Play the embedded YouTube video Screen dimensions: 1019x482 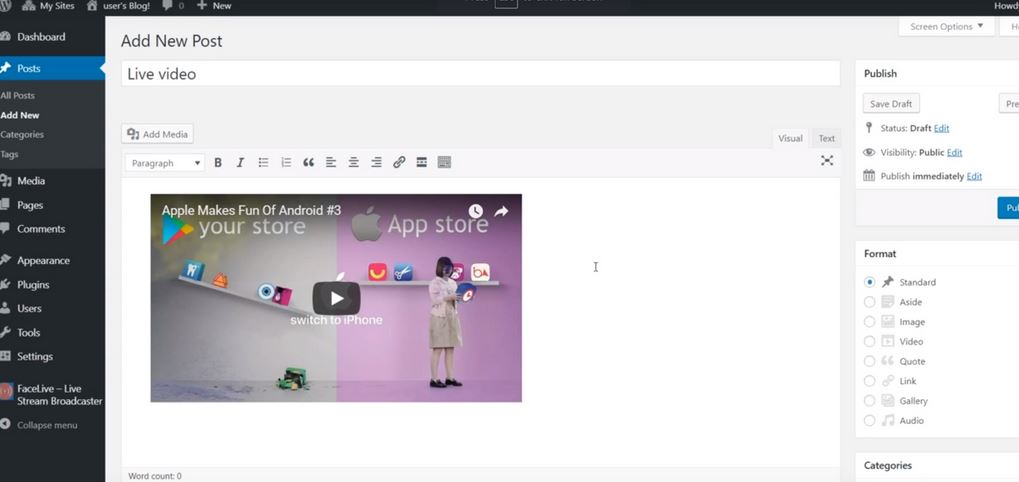click(x=336, y=298)
